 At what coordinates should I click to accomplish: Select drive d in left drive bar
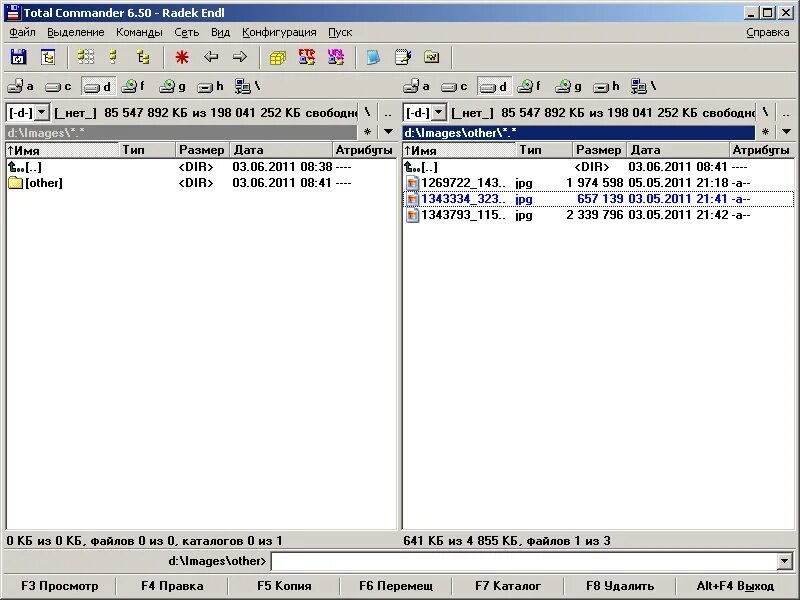click(98, 87)
